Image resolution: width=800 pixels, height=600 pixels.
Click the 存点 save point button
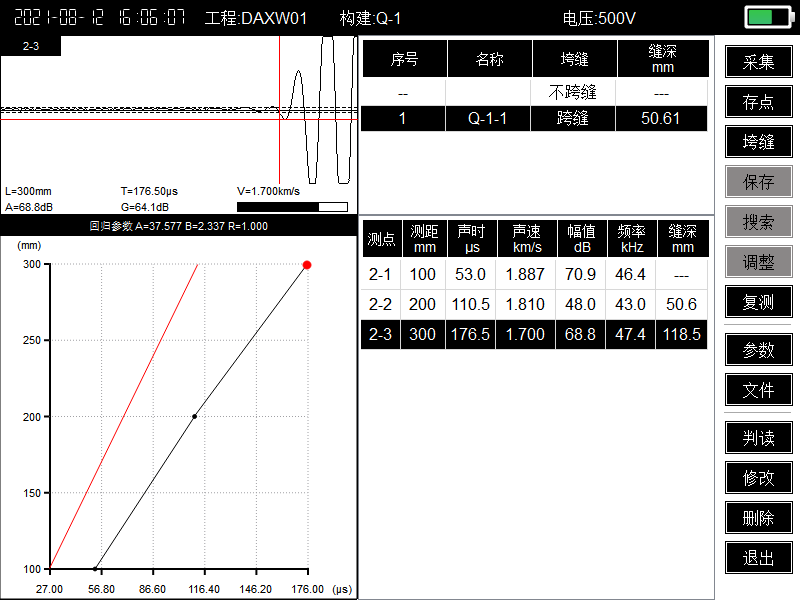758,102
